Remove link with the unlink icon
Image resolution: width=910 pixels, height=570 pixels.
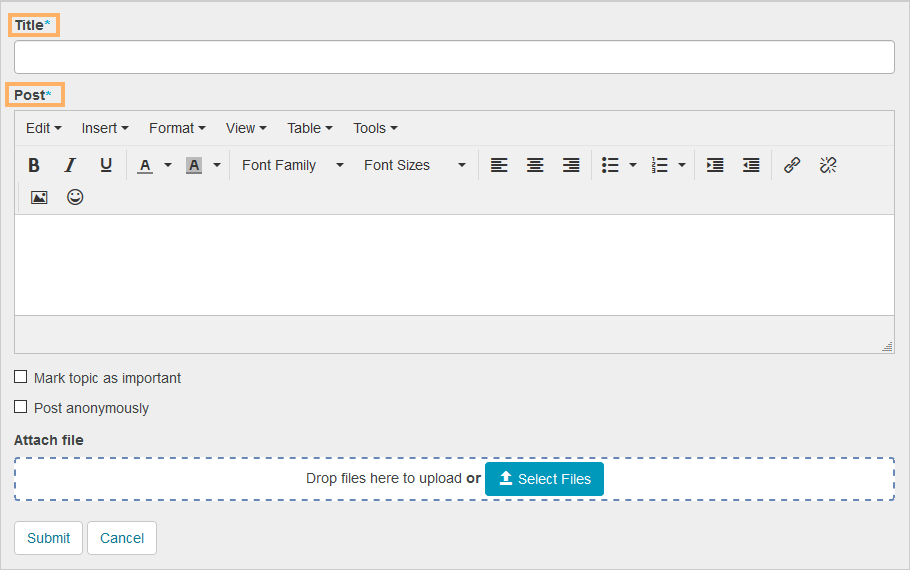coord(828,165)
